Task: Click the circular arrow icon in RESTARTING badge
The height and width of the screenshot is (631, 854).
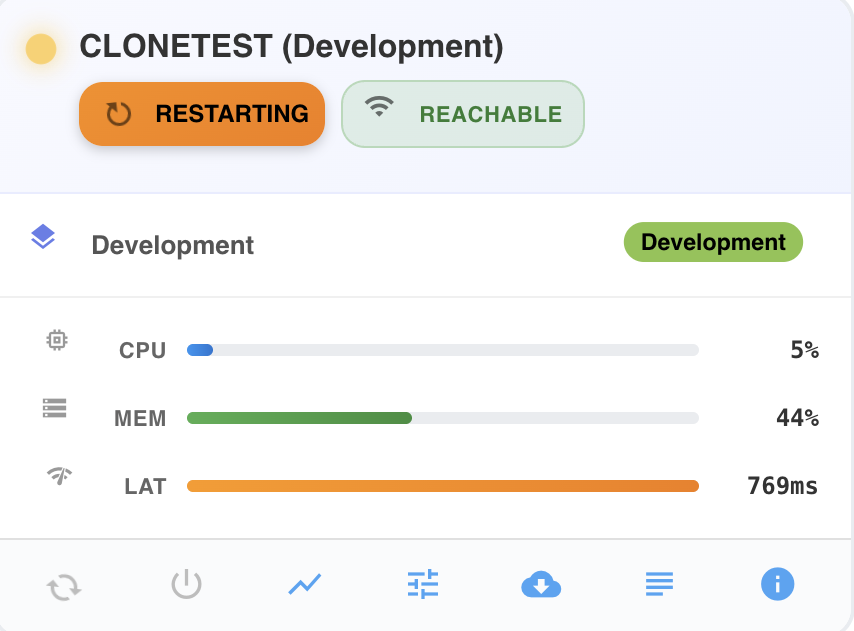Action: (118, 114)
